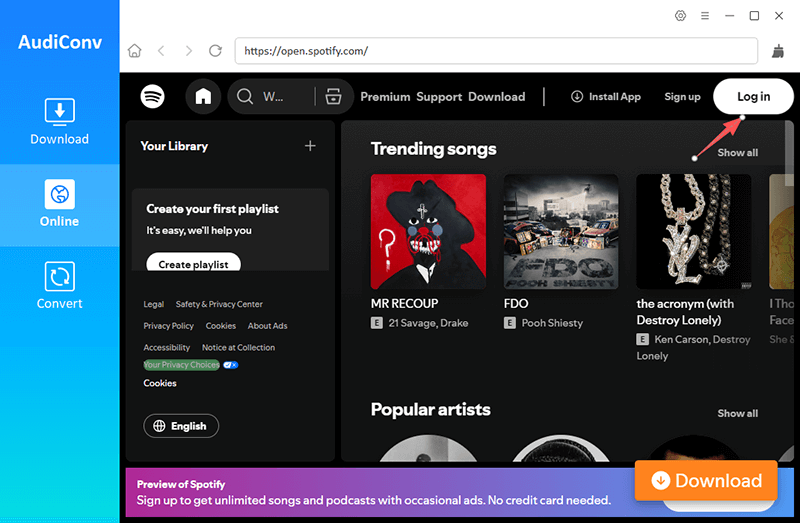Click the orange Download button
Image resolution: width=800 pixels, height=523 pixels.
point(706,480)
